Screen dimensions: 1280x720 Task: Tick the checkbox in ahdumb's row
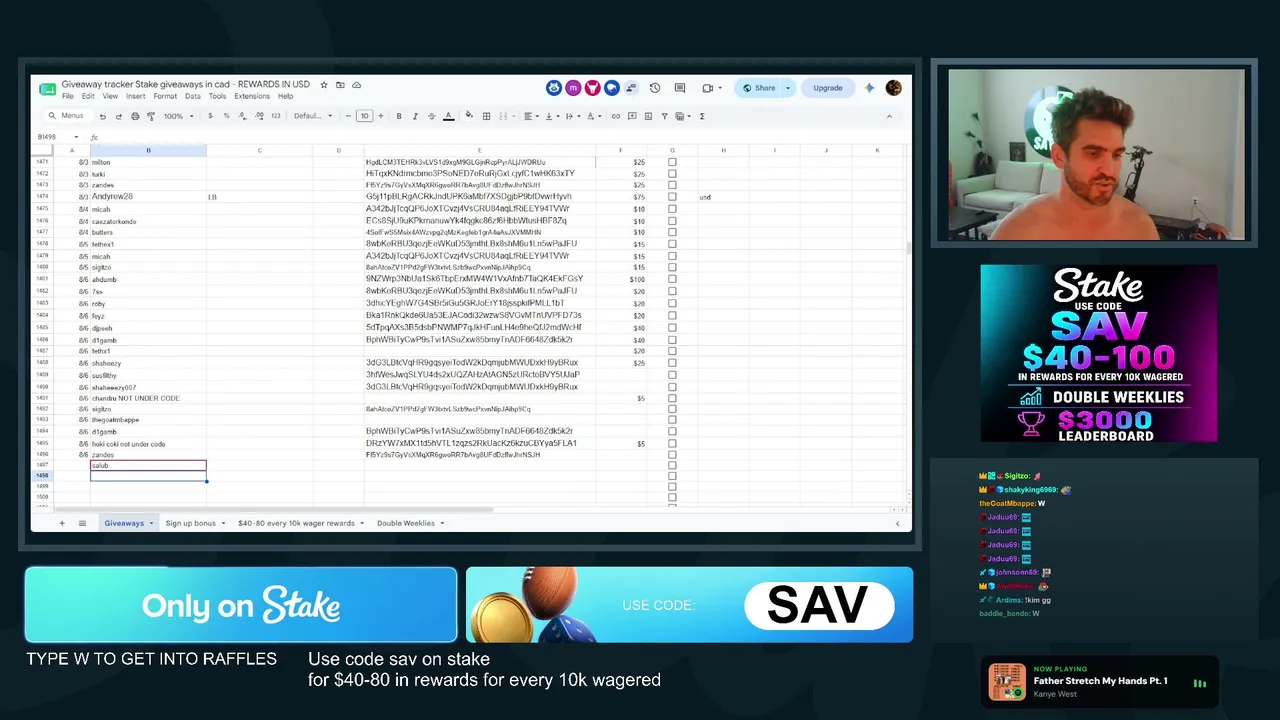pos(672,279)
